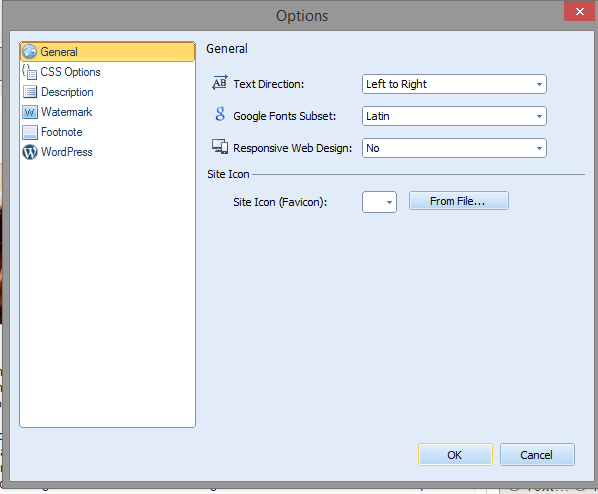This screenshot has width=598, height=494.
Task: Click the WordPress logo icon
Action: pos(30,152)
